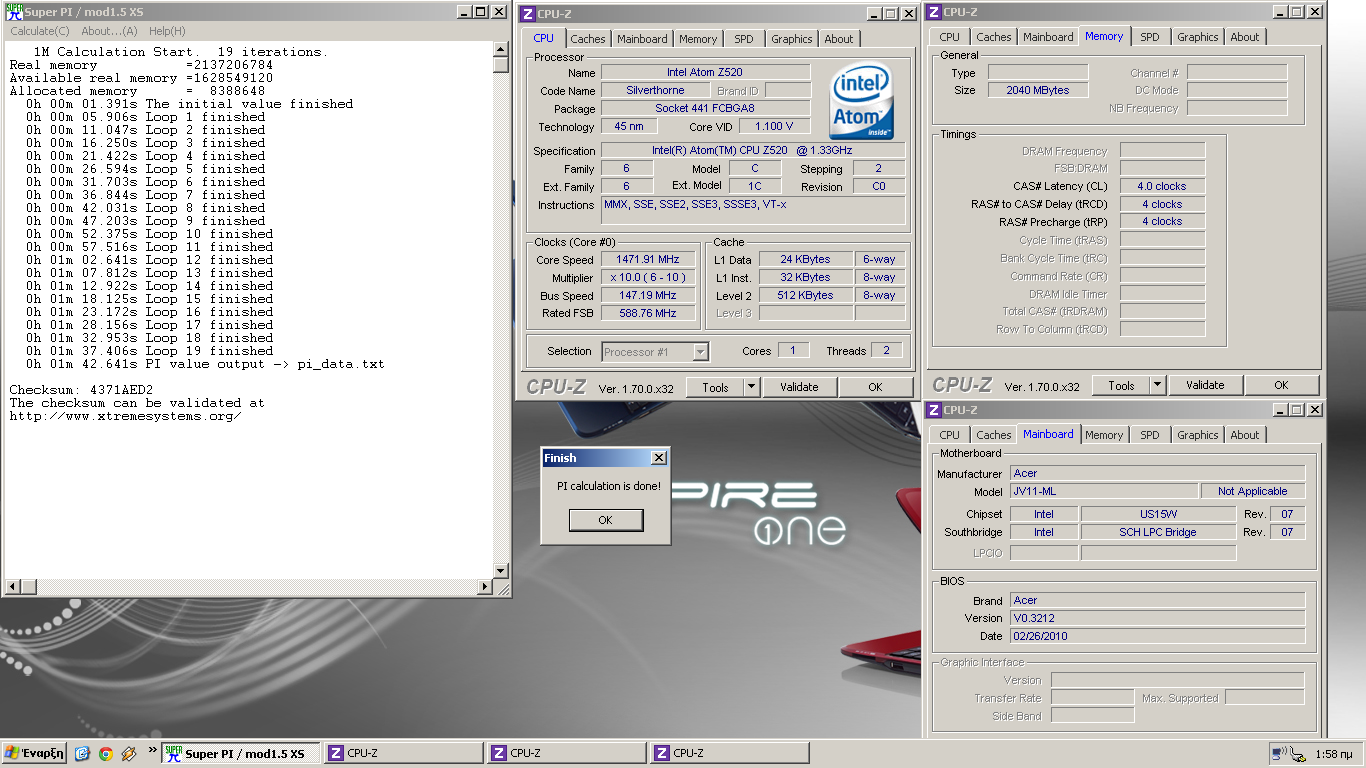Click Validate in the CPU-Z CPU window
This screenshot has height=768, width=1366.
click(799, 387)
